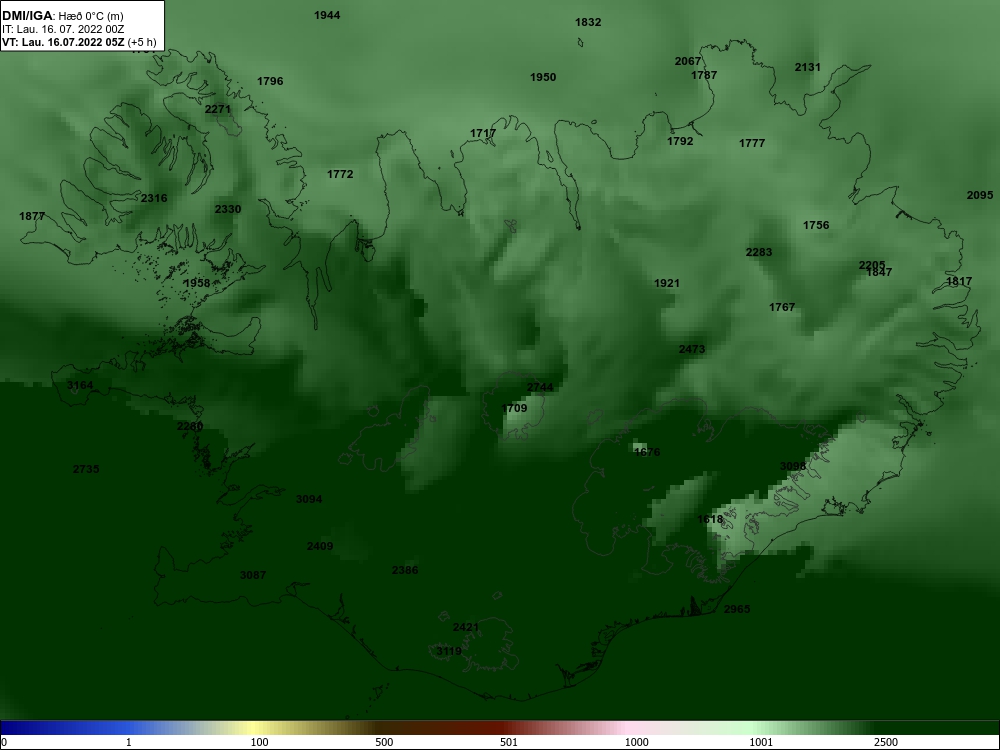Click the map value 2744
Image resolution: width=1000 pixels, height=750 pixels.
(540, 388)
